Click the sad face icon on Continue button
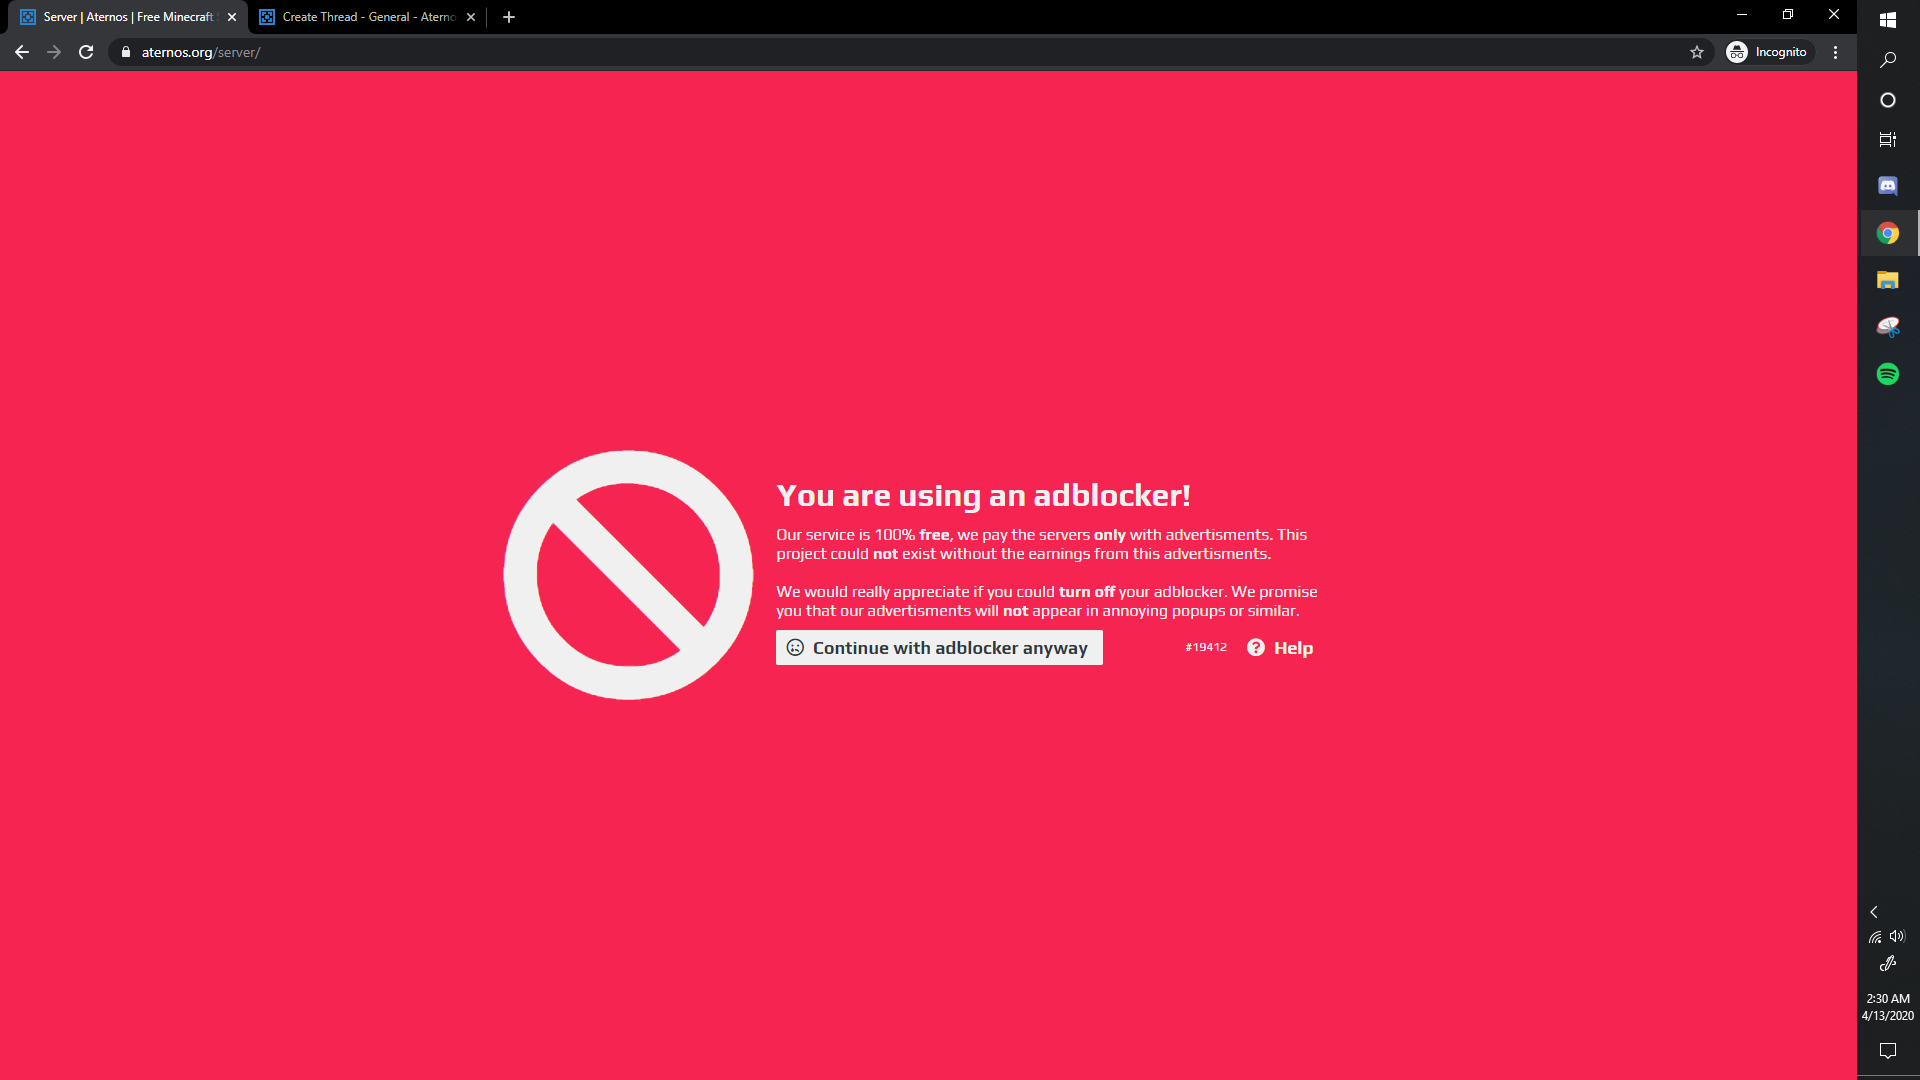 click(x=795, y=648)
